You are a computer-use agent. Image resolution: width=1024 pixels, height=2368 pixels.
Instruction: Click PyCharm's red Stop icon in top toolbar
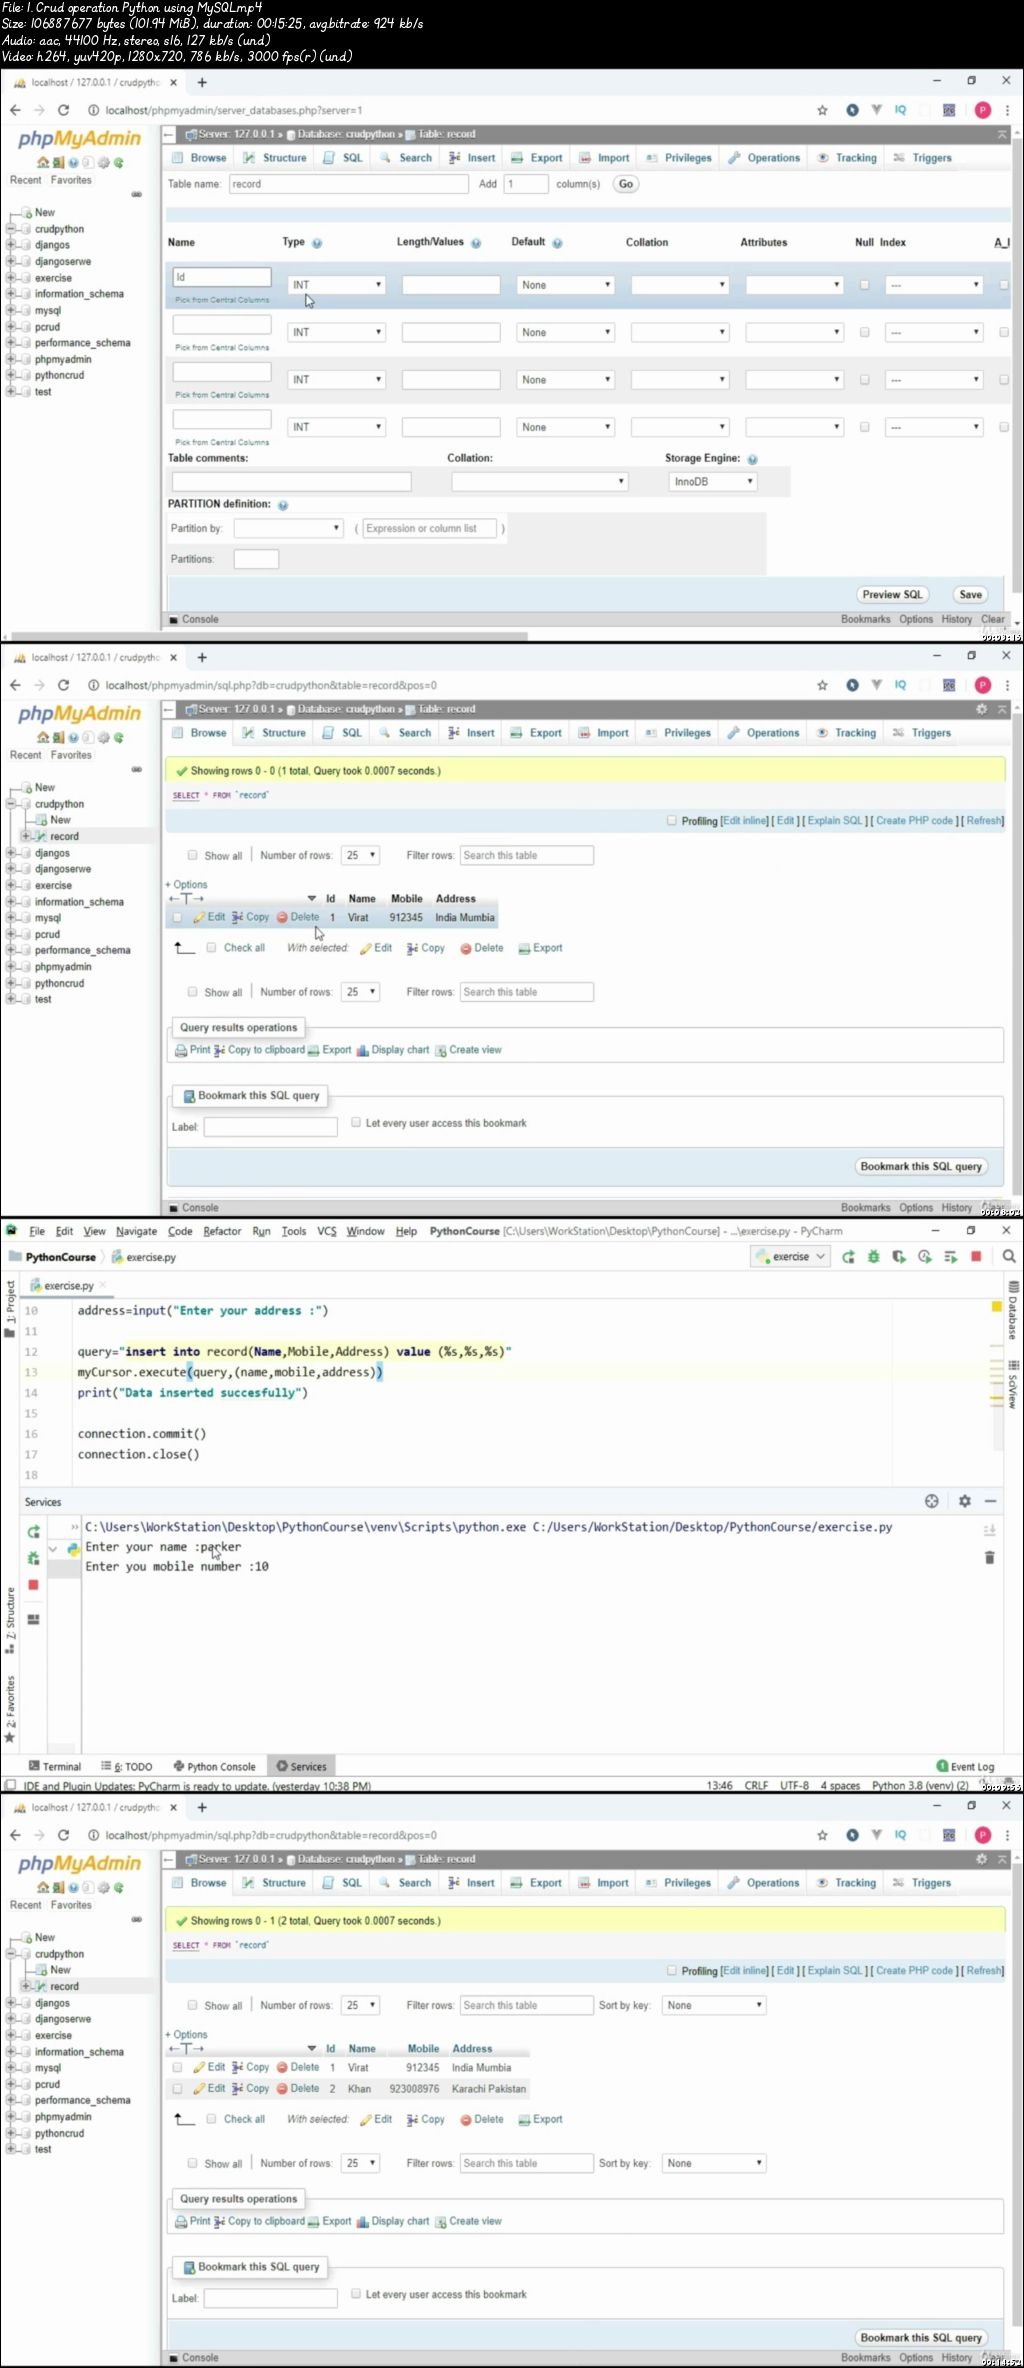pyautogui.click(x=976, y=1257)
